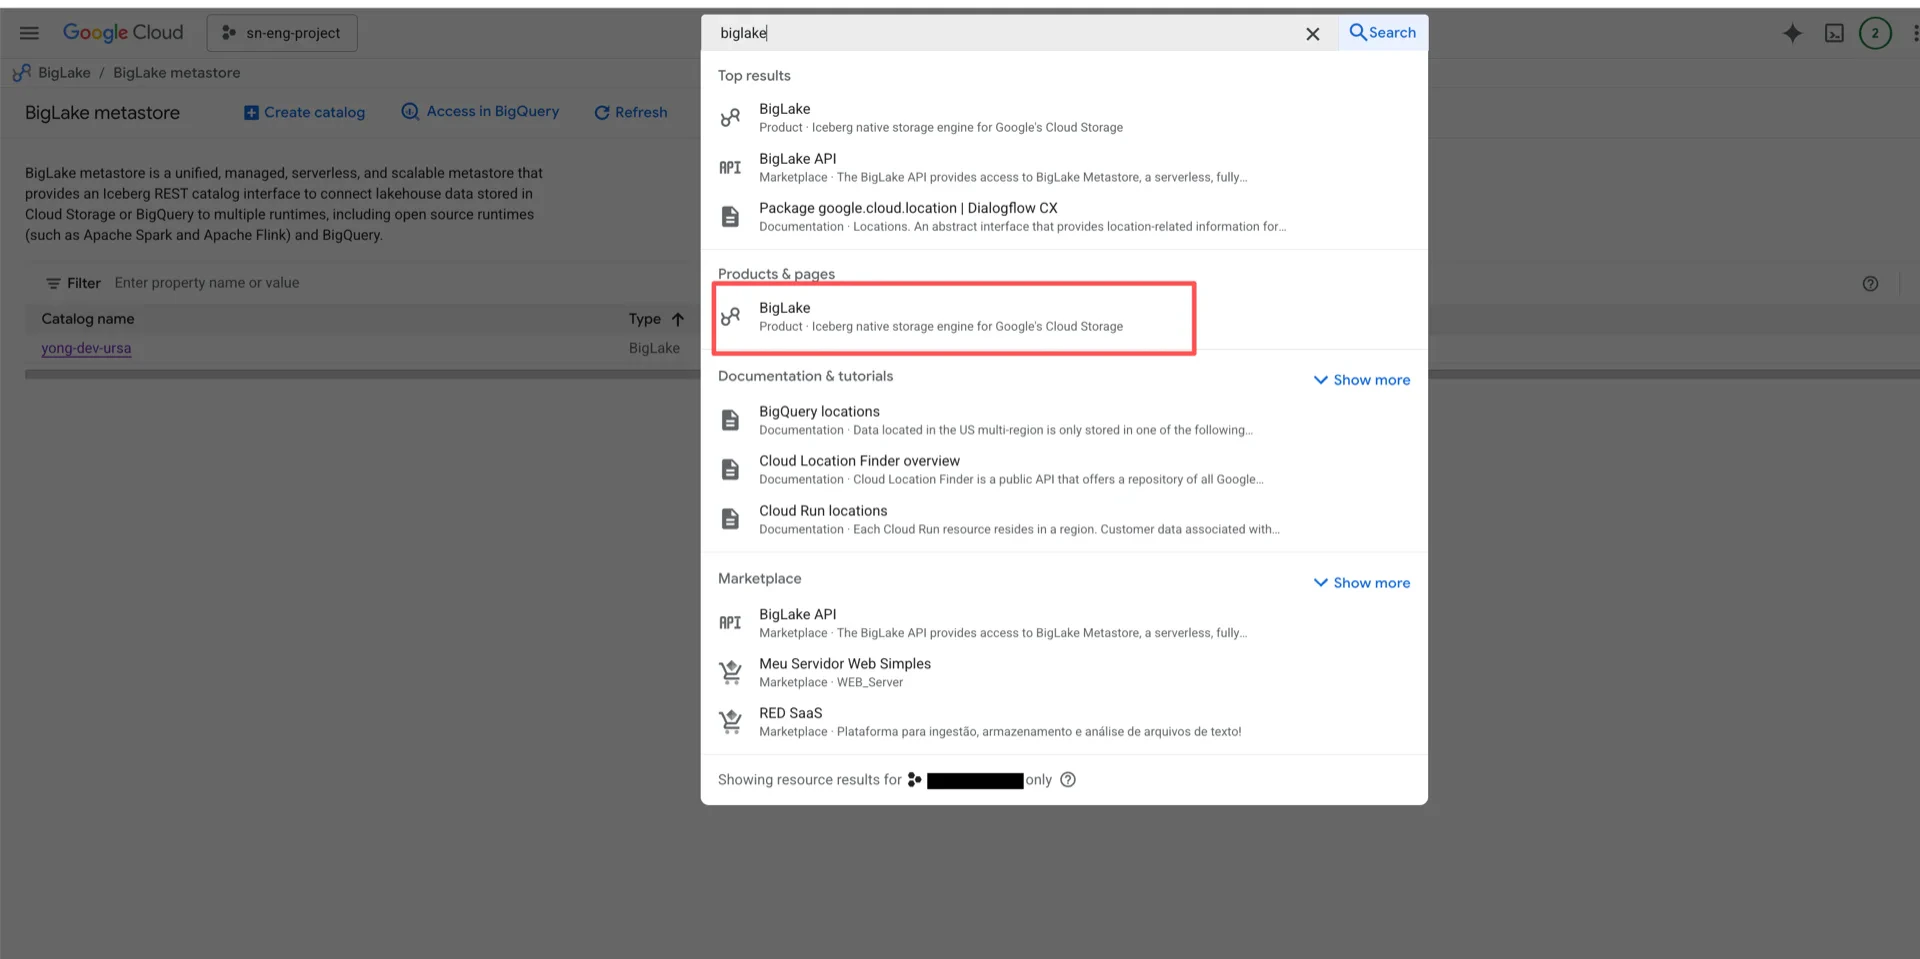The image size is (1920, 959).
Task: Open the yong-dev-ursa catalog link
Action: click(86, 348)
